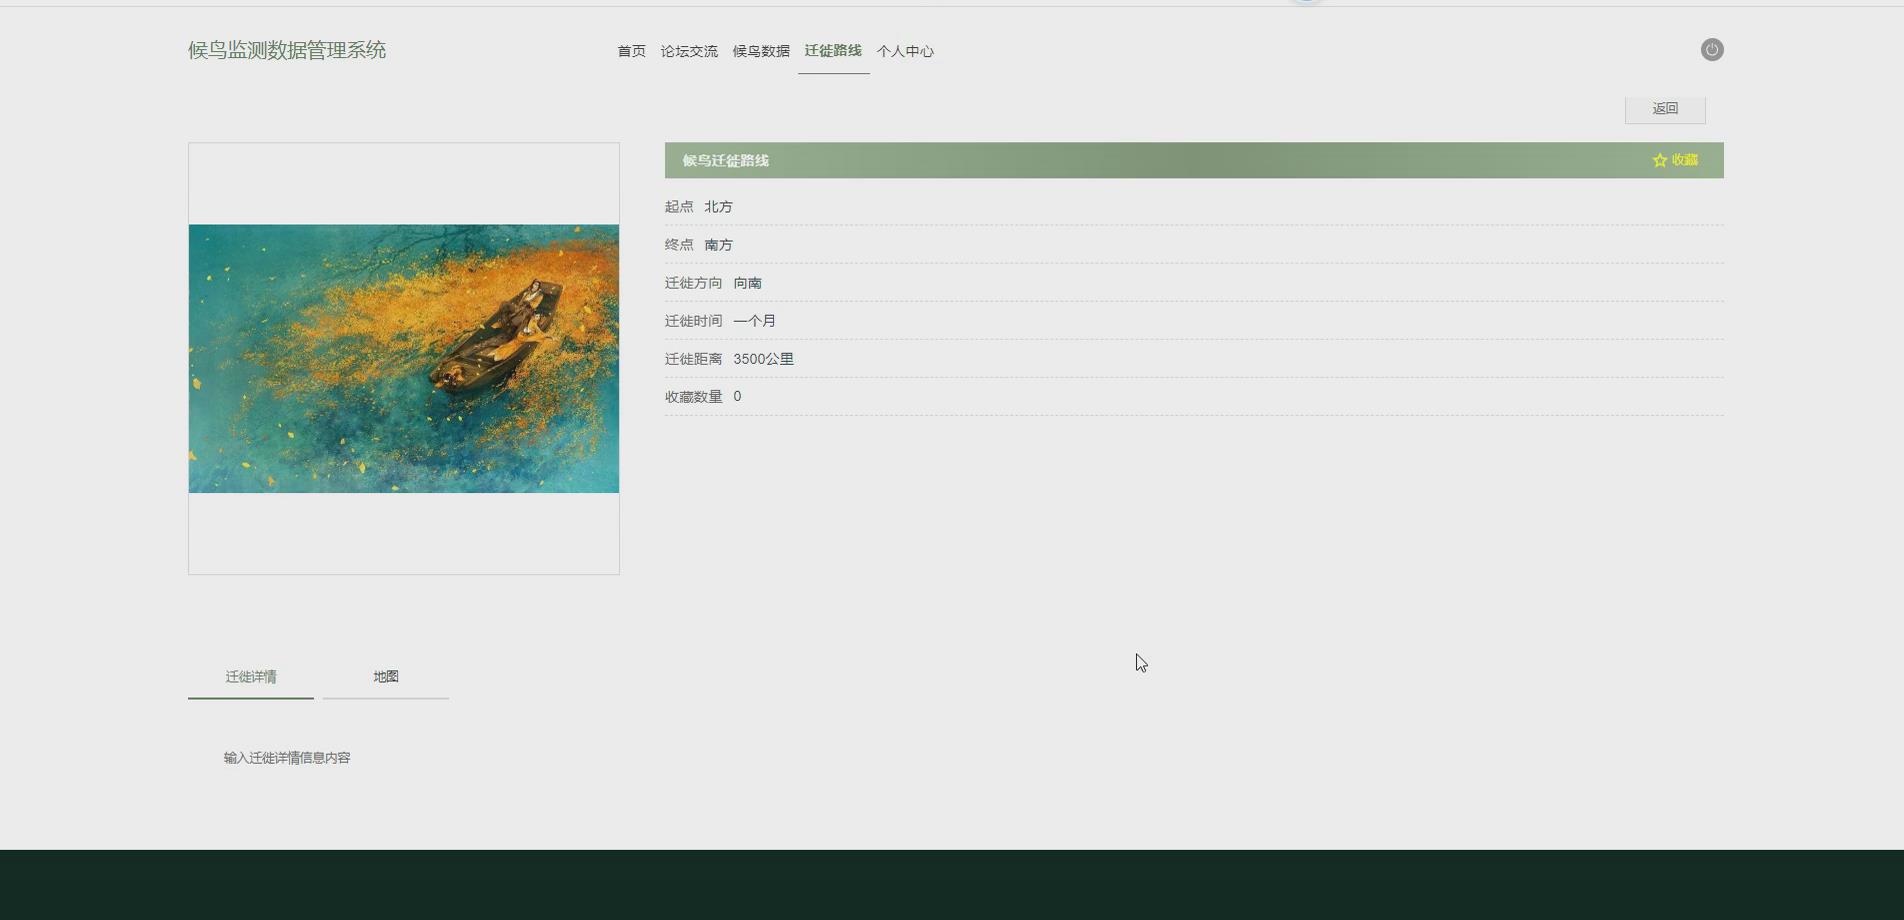Click the 迁徙方向 label
The height and width of the screenshot is (920, 1904).
(693, 283)
